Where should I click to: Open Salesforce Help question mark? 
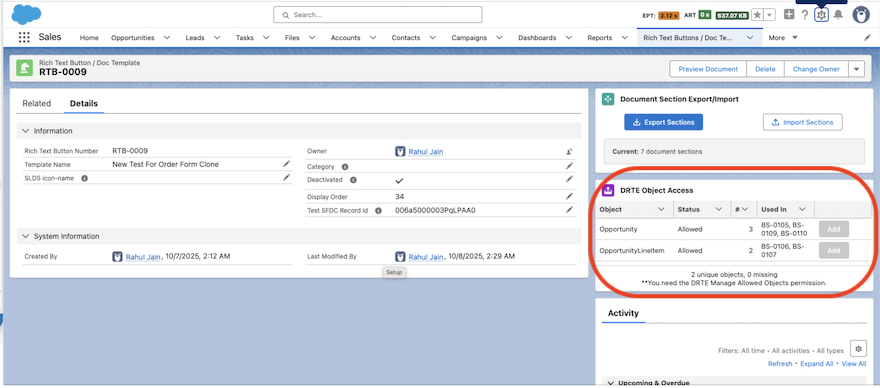pos(805,15)
